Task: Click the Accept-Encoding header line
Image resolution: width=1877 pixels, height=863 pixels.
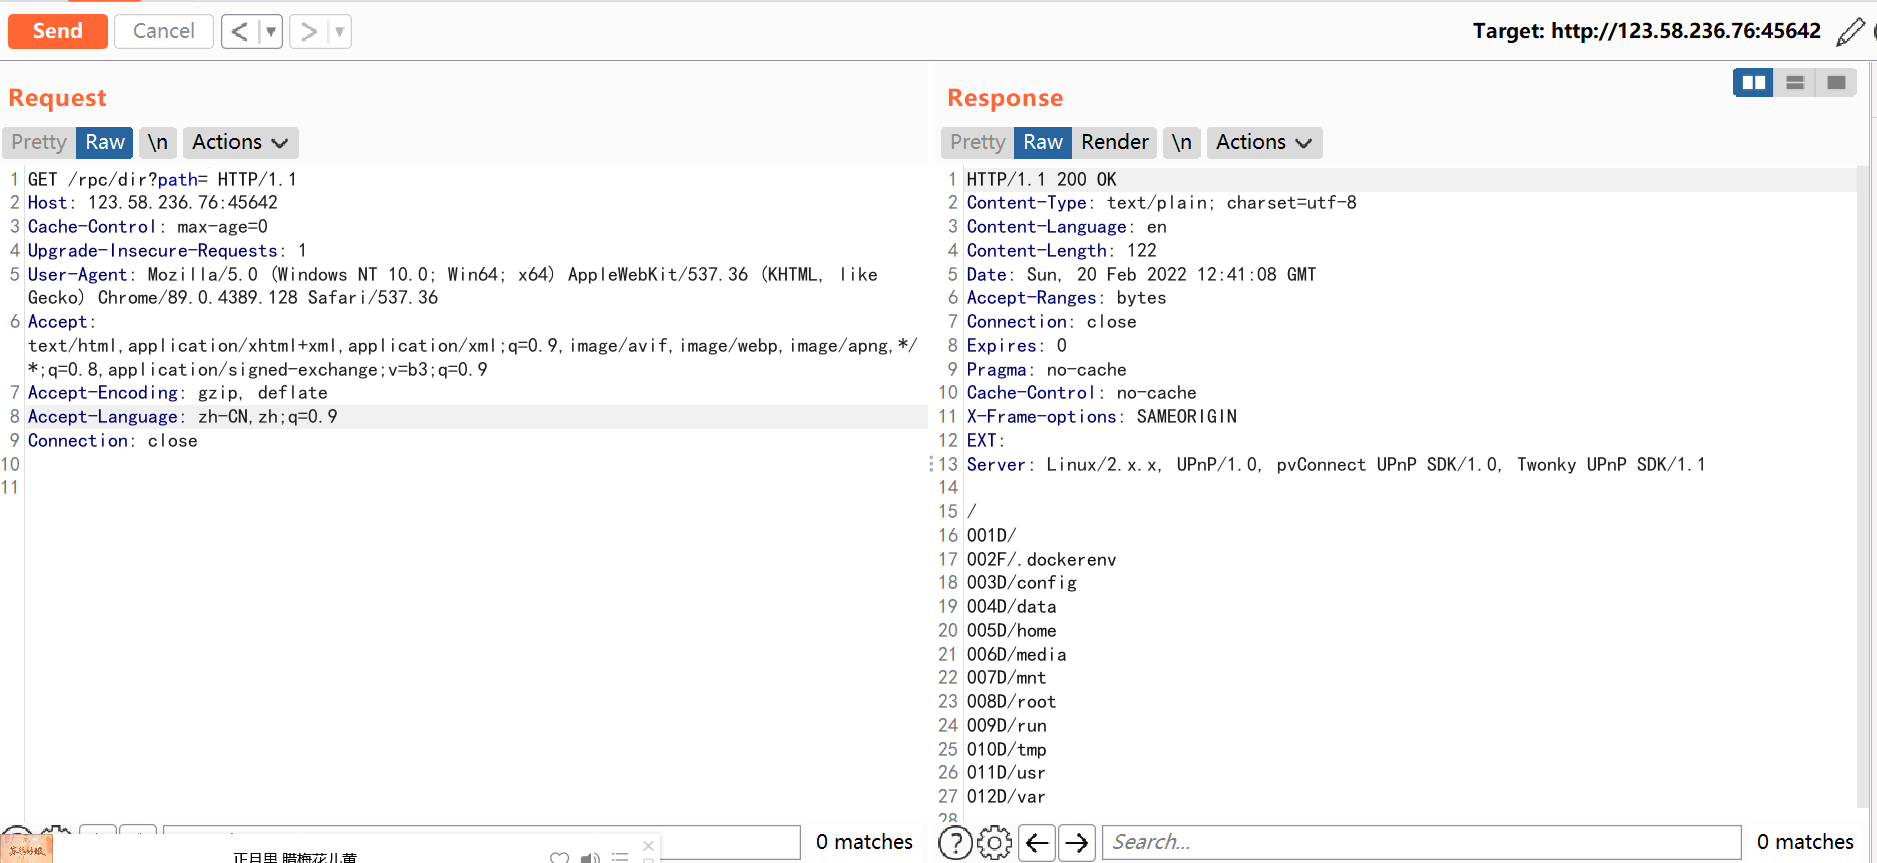Action: coord(178,393)
